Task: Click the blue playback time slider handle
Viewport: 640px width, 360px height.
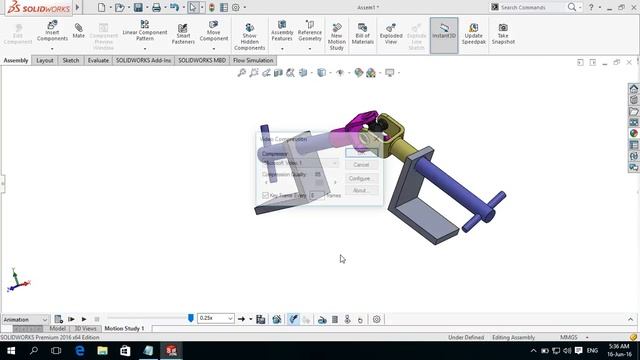Action: coord(191,318)
